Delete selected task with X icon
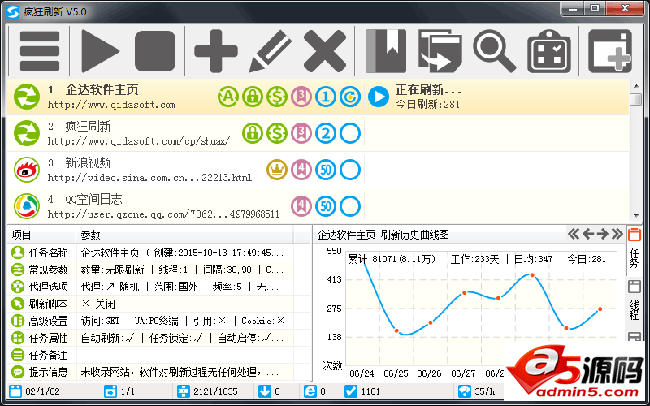This screenshot has width=650, height=406. [x=325, y=51]
